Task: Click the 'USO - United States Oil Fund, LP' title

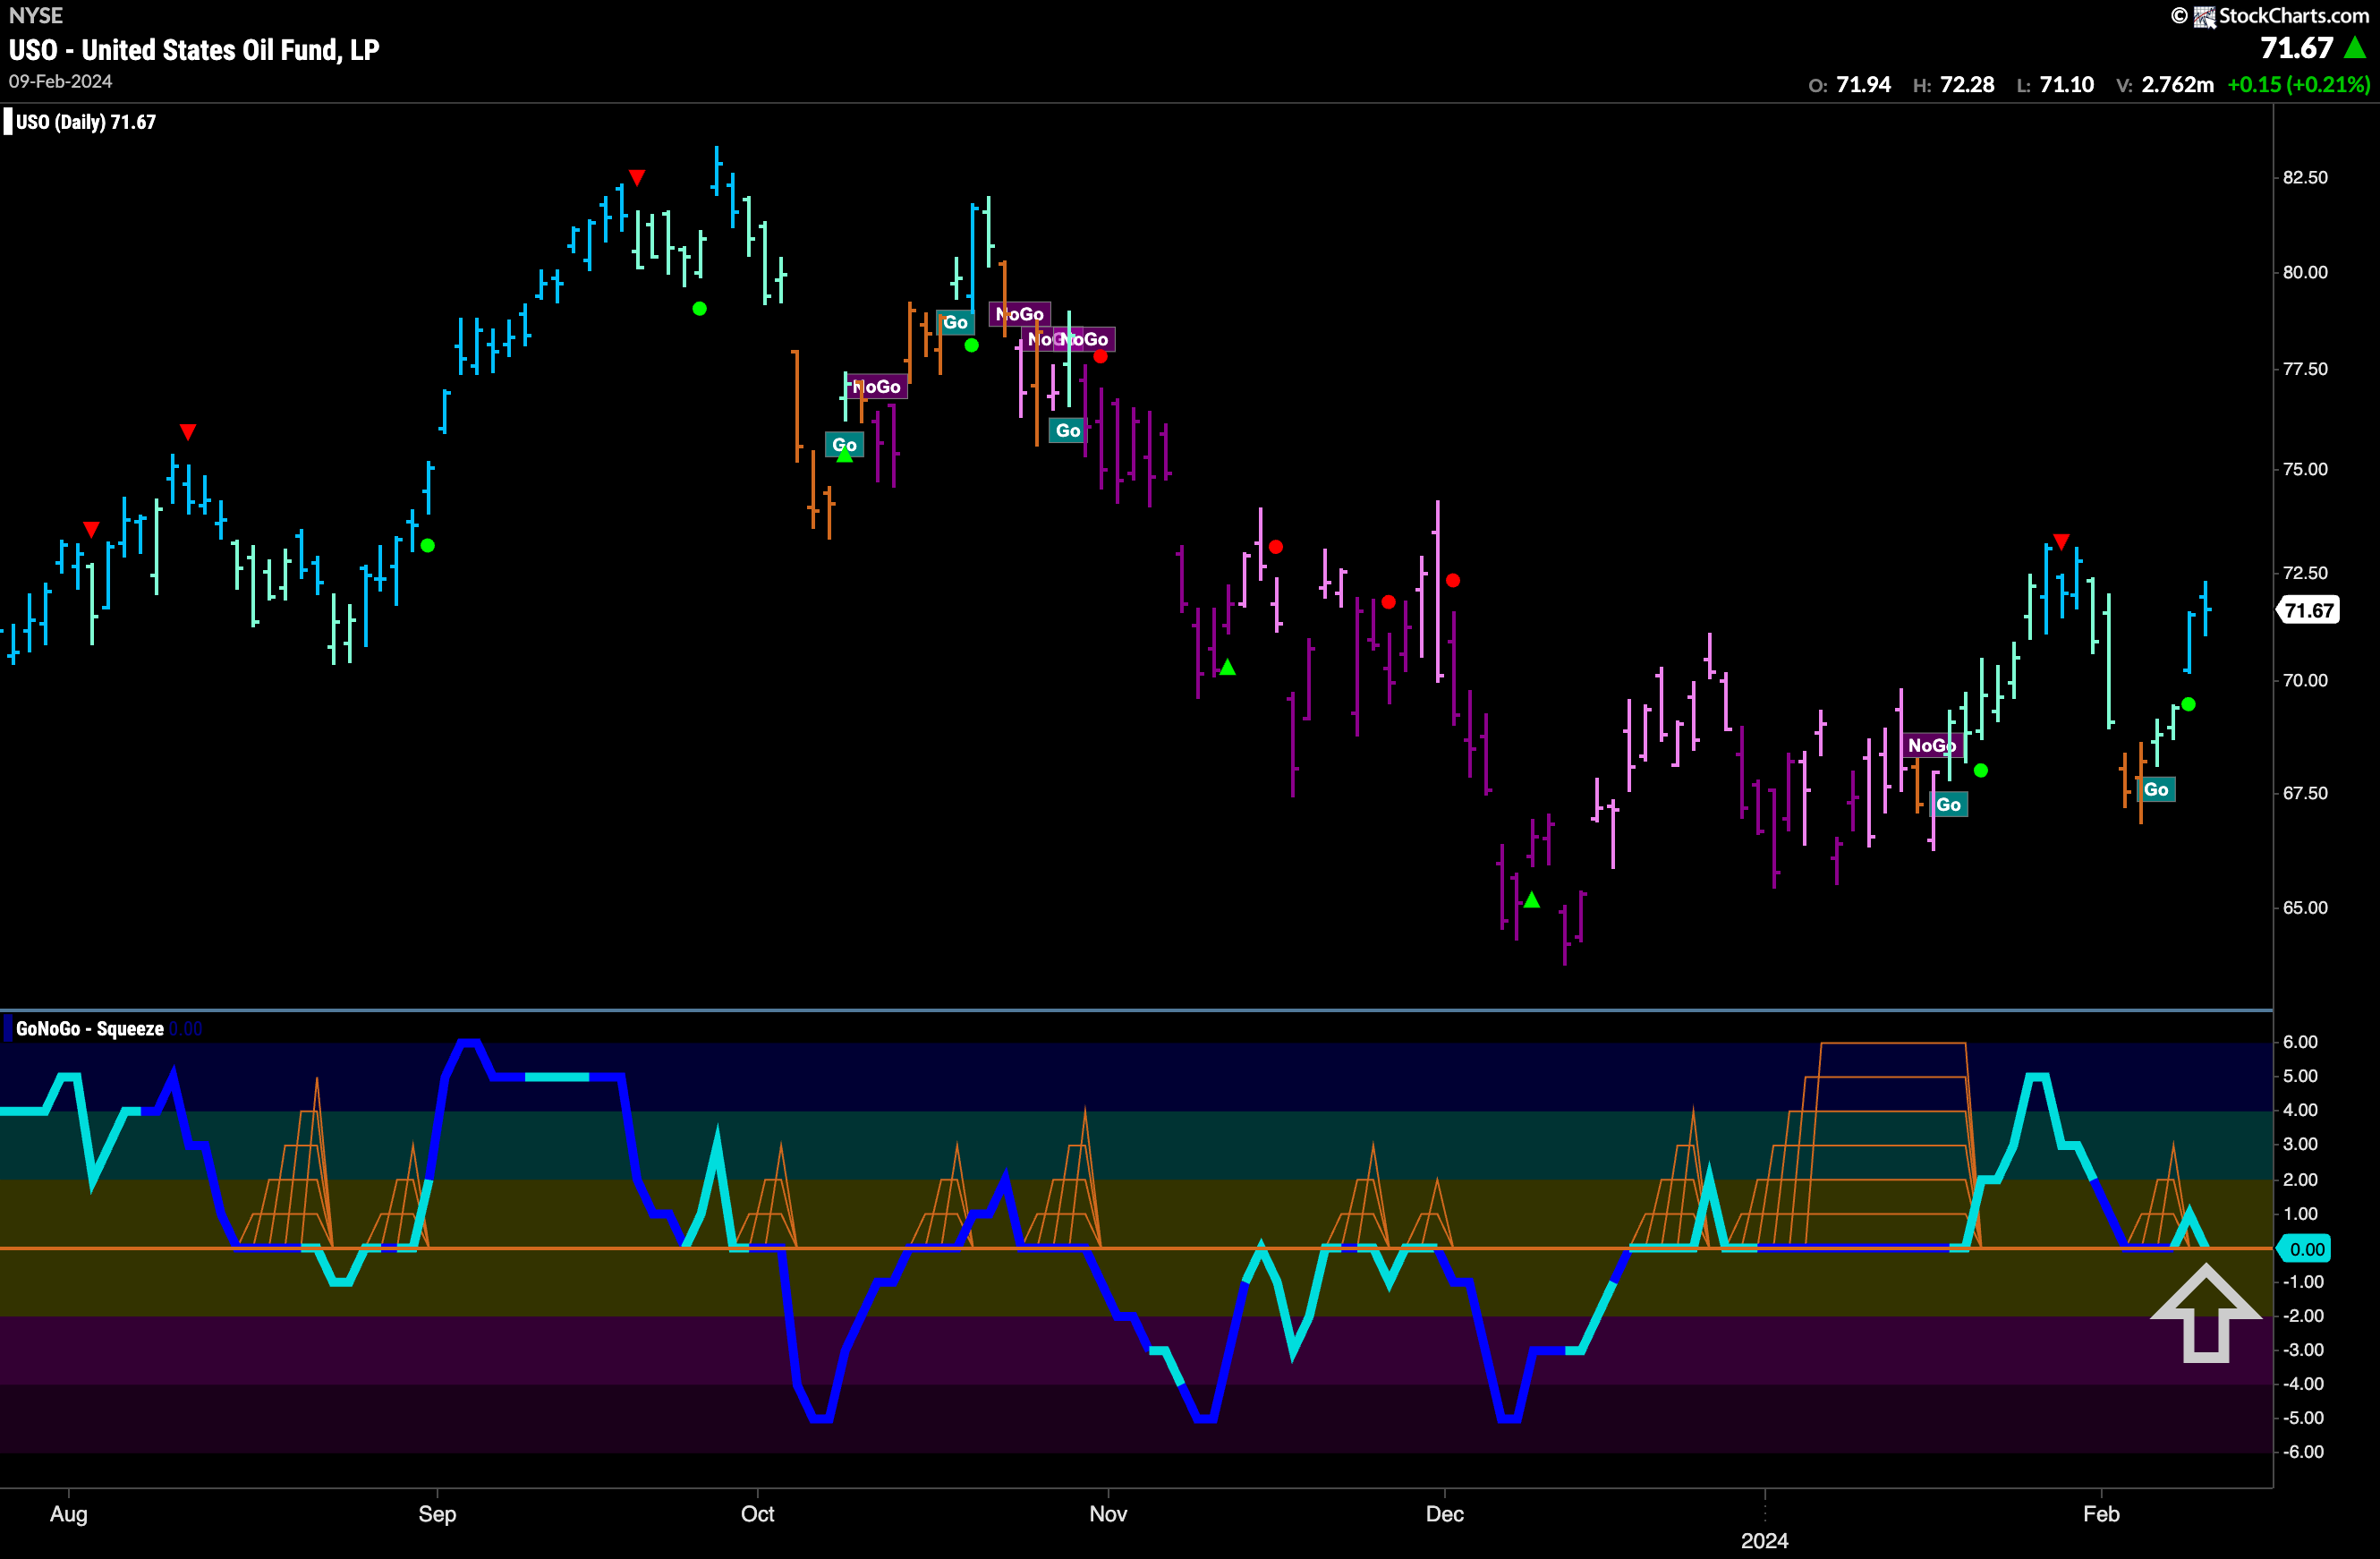Action: (194, 50)
